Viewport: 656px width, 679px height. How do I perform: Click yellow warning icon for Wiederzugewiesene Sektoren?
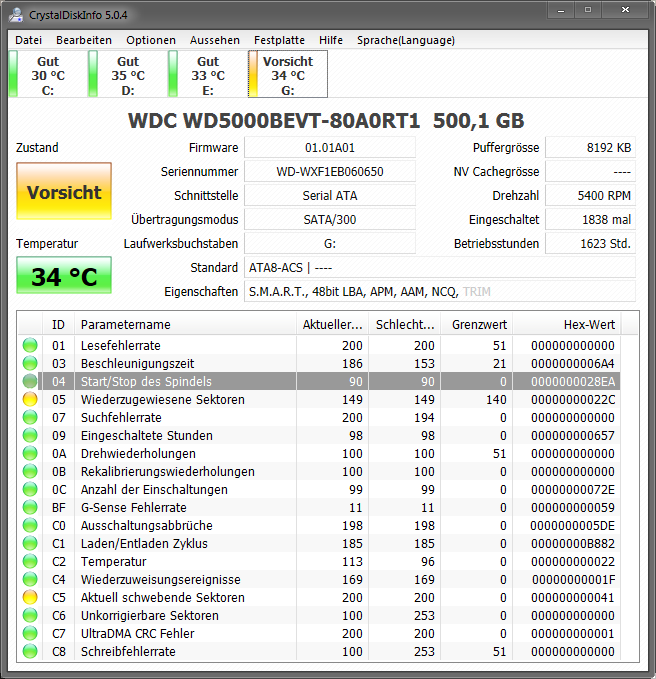(x=30, y=399)
